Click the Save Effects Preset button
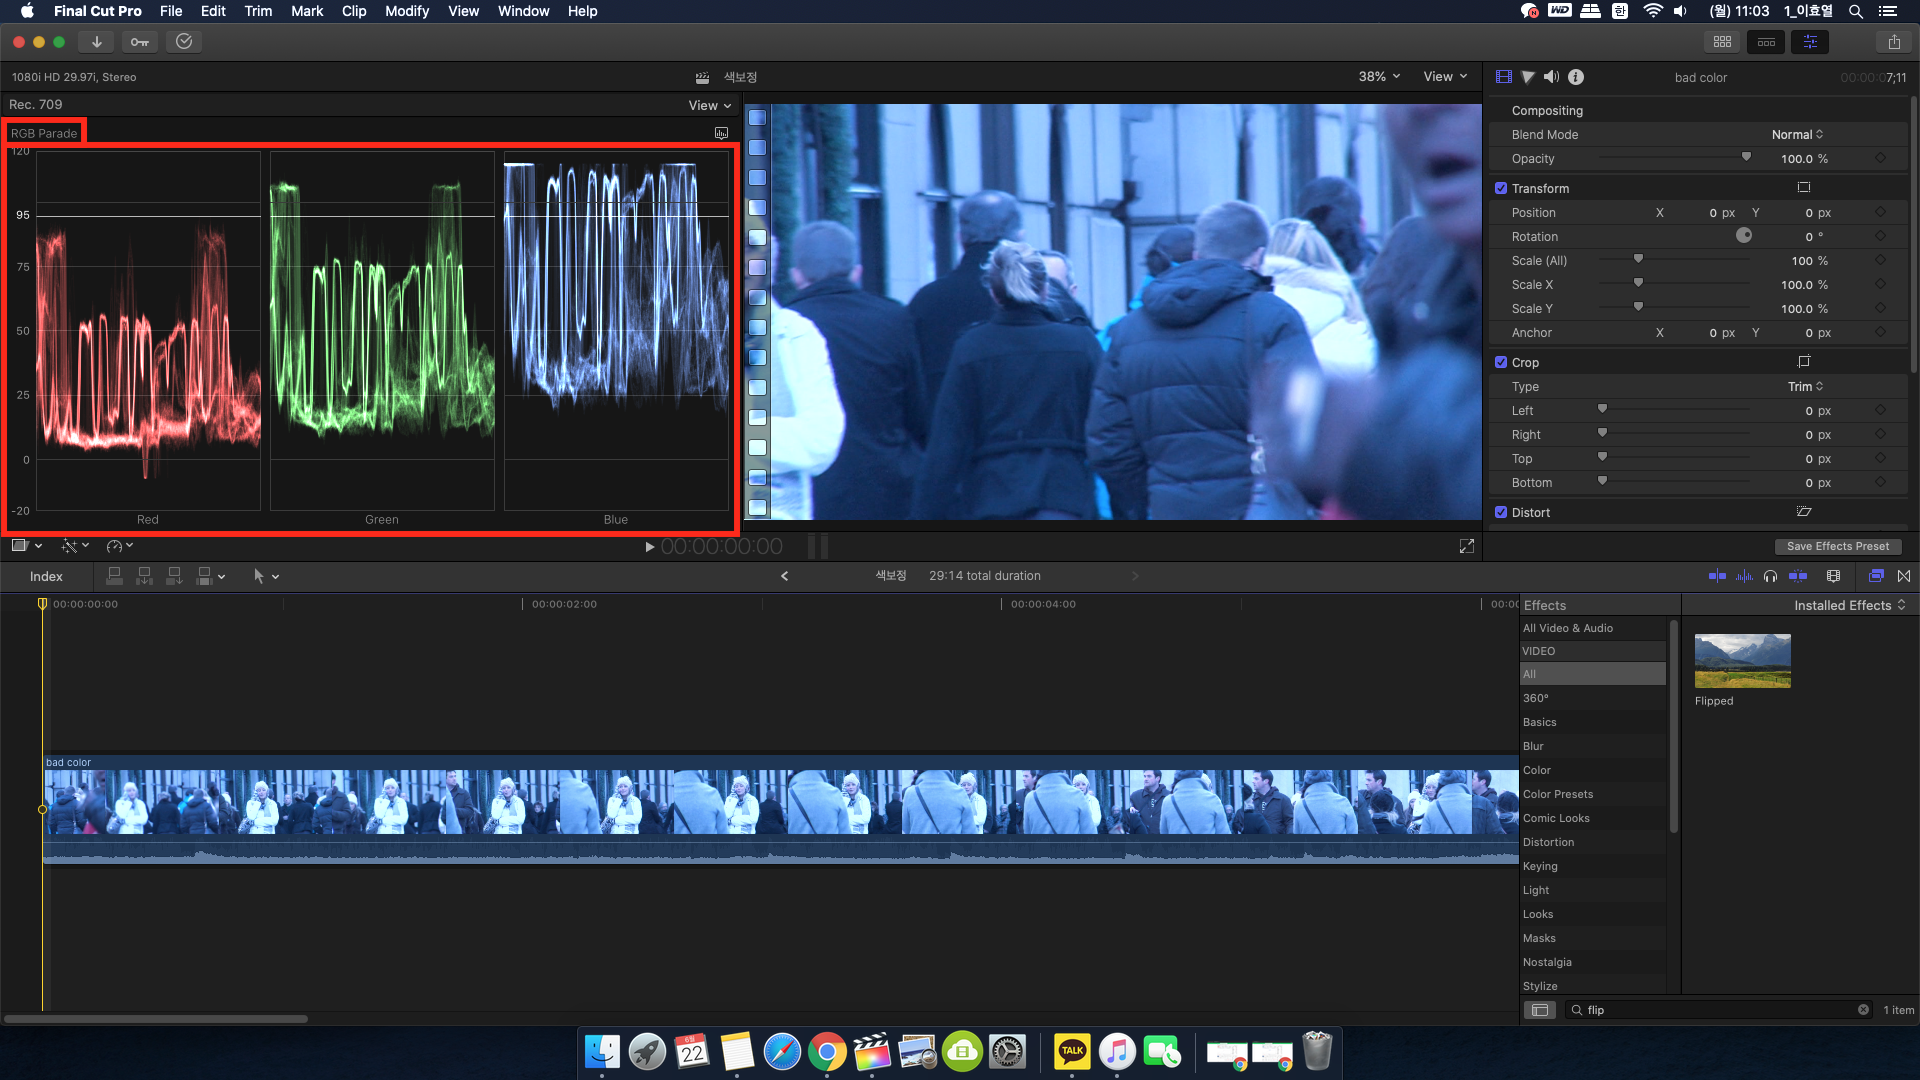Screen dimensions: 1920x1080 [1837, 546]
